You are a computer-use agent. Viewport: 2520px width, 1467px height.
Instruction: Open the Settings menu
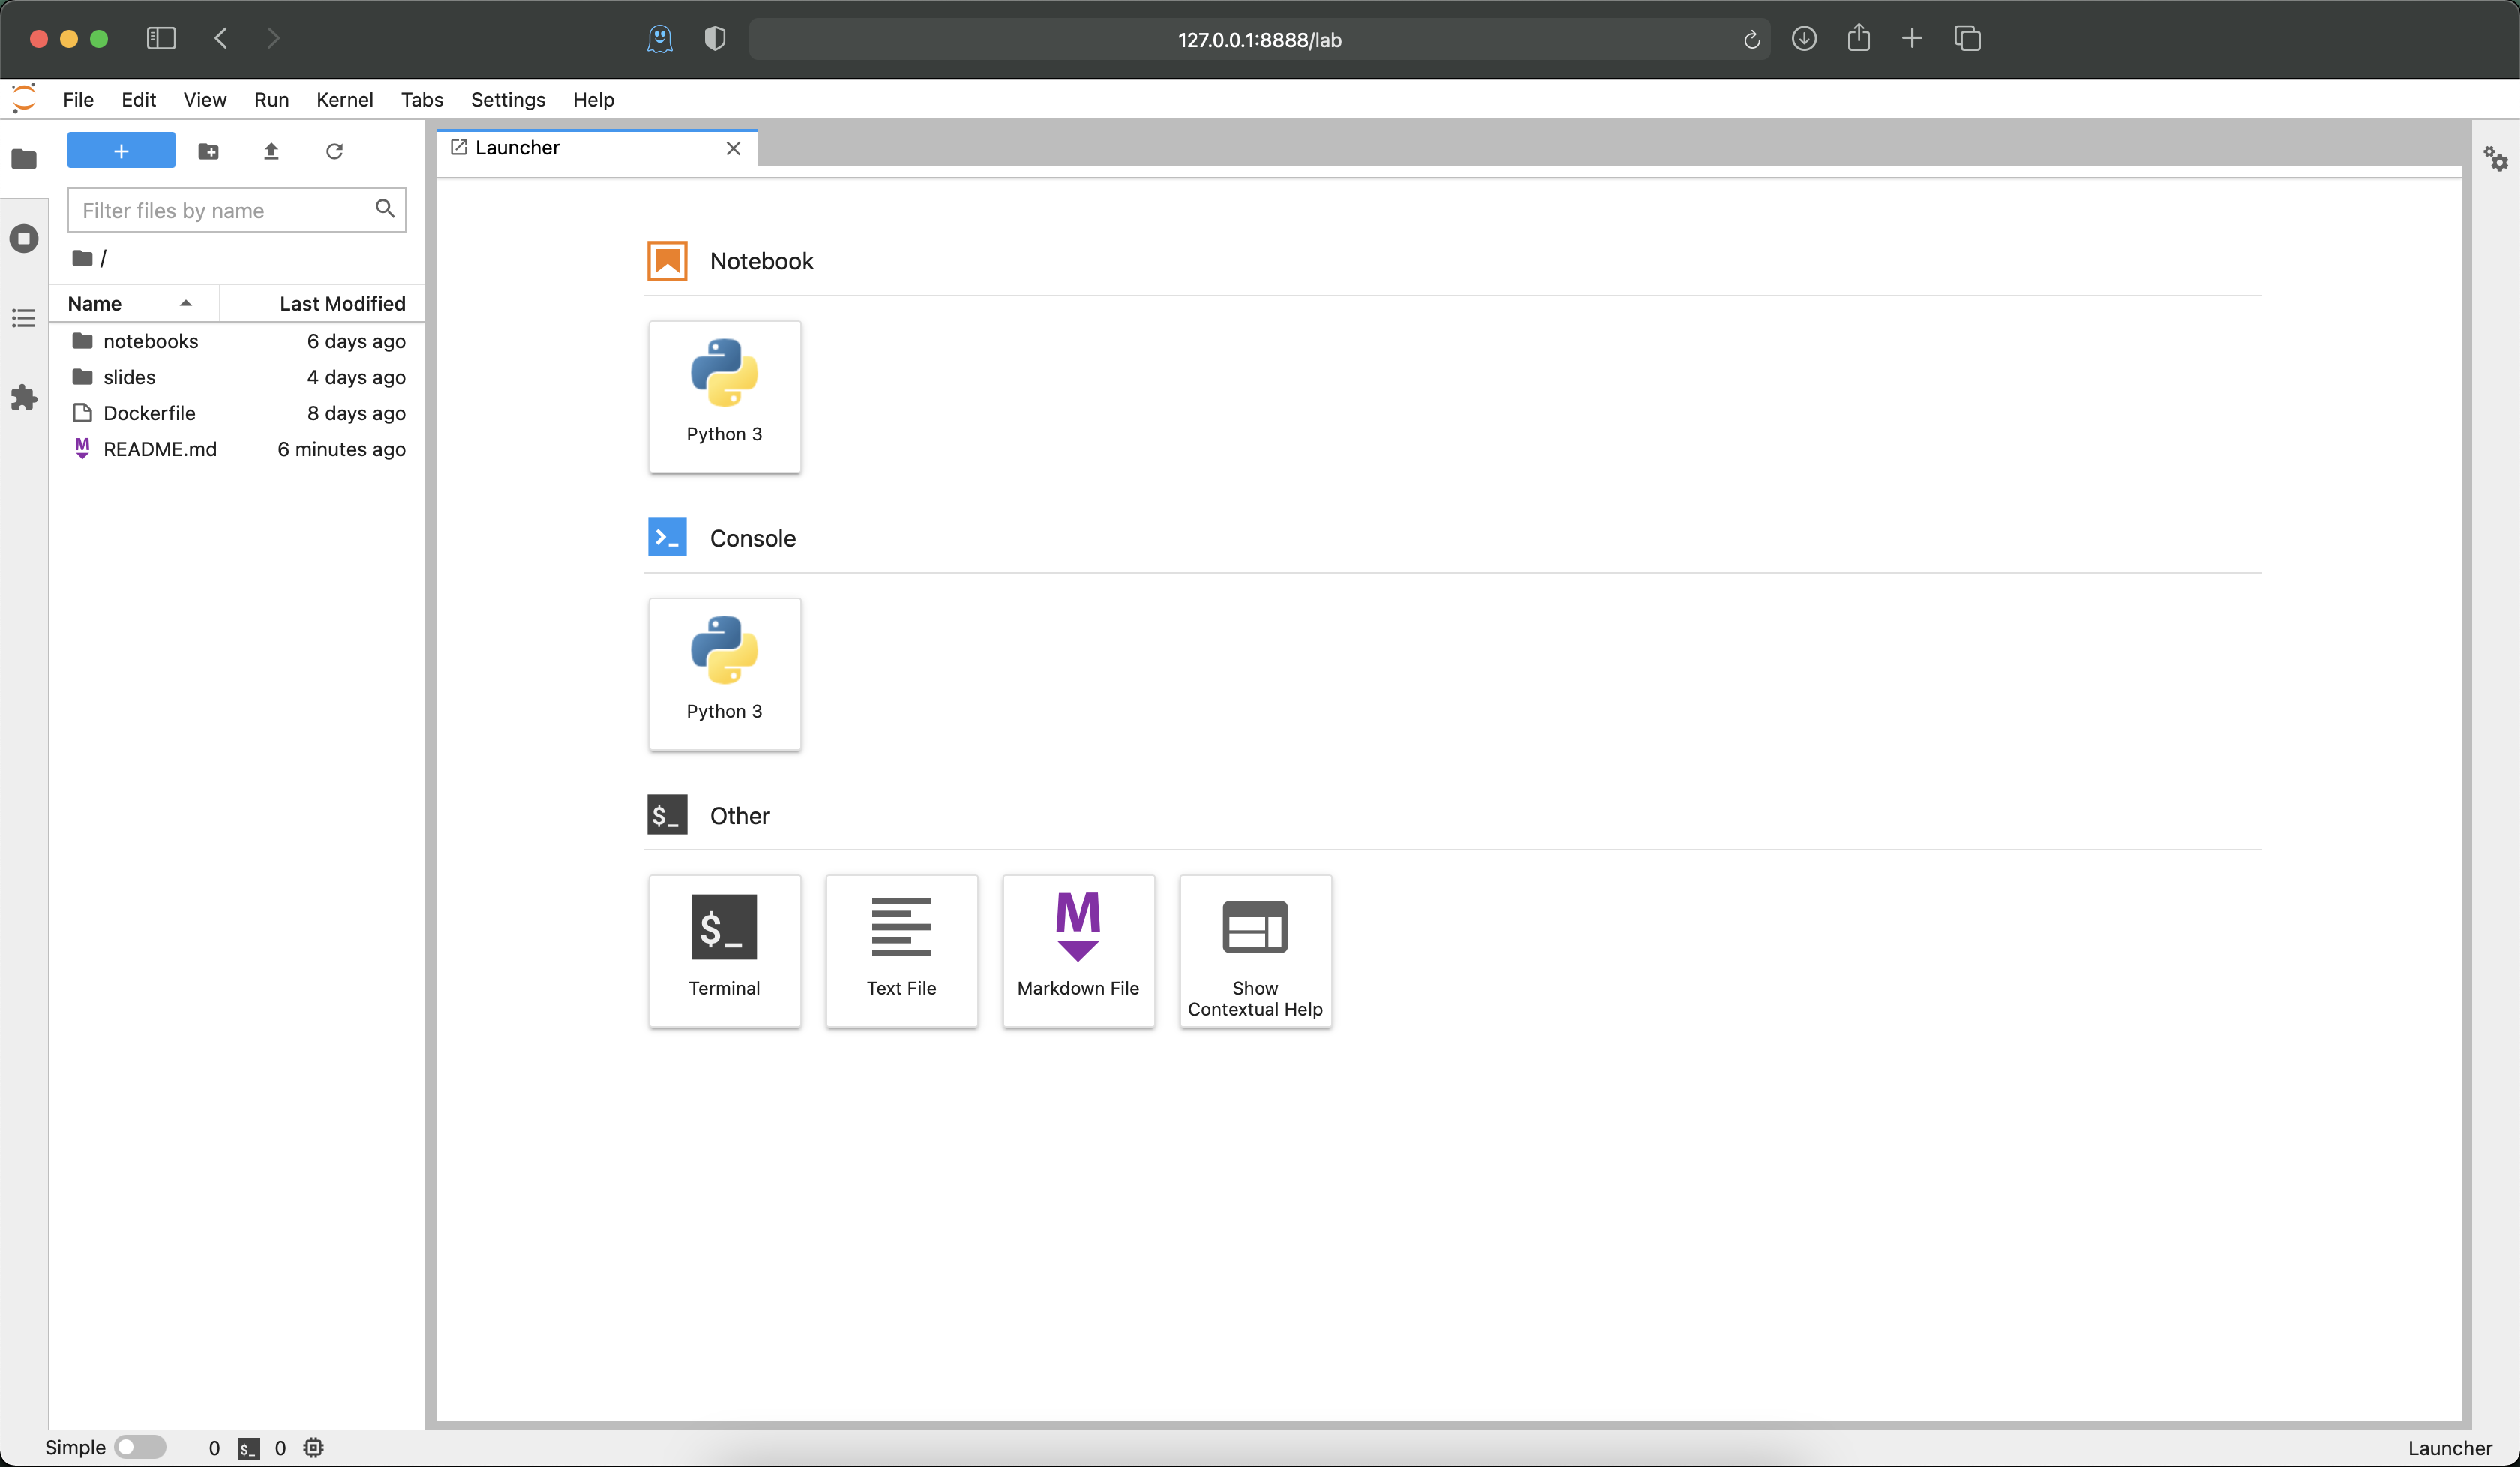pos(507,99)
